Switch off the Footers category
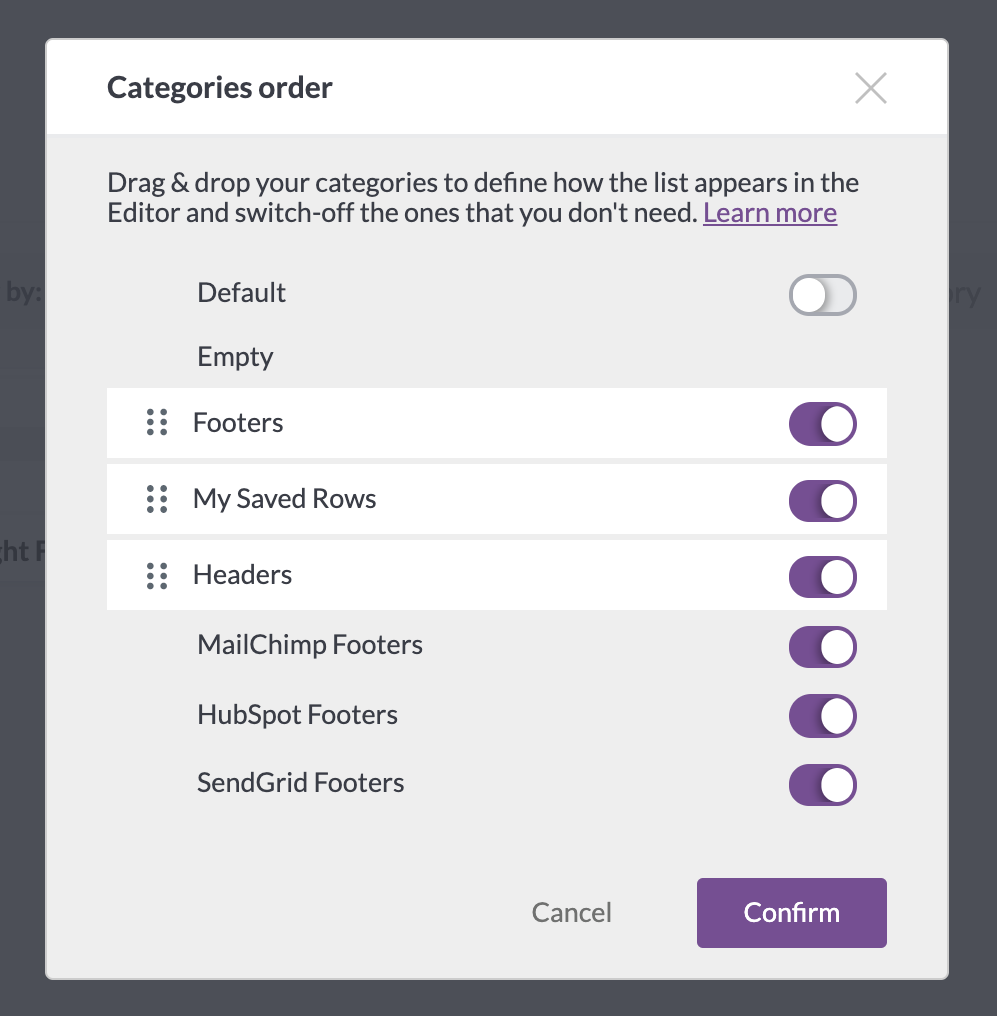The height and width of the screenshot is (1016, 997). coord(822,424)
